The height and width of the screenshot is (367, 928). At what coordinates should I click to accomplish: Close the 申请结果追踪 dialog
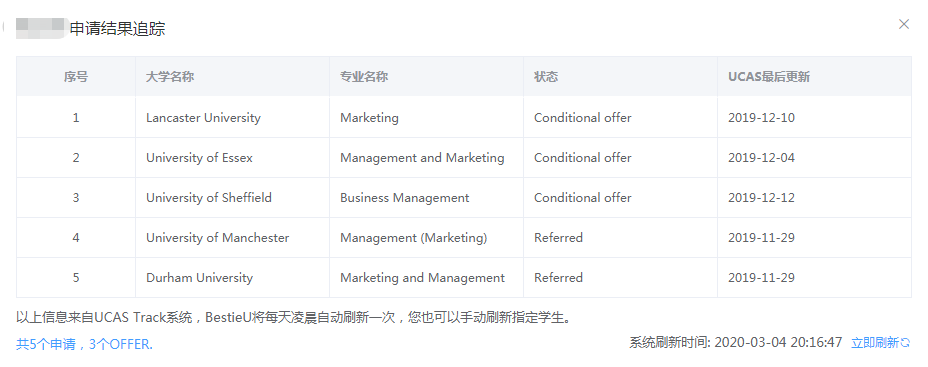pyautogui.click(x=904, y=24)
